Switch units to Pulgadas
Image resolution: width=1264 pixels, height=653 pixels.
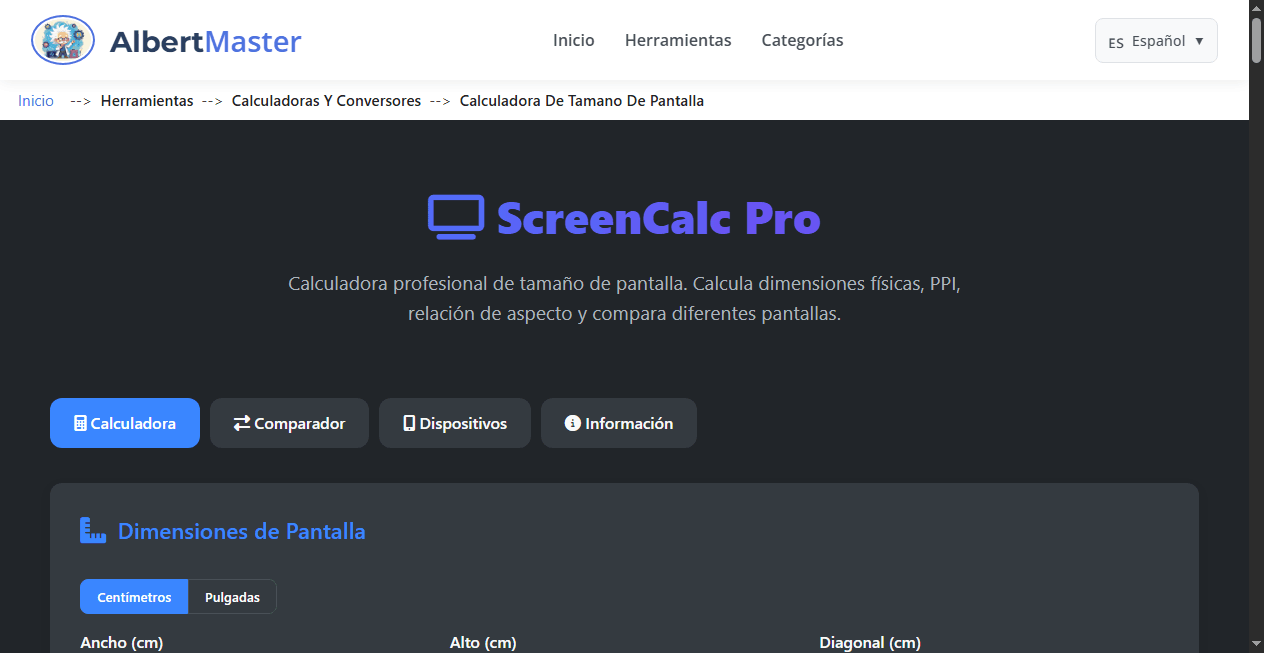[x=232, y=597]
